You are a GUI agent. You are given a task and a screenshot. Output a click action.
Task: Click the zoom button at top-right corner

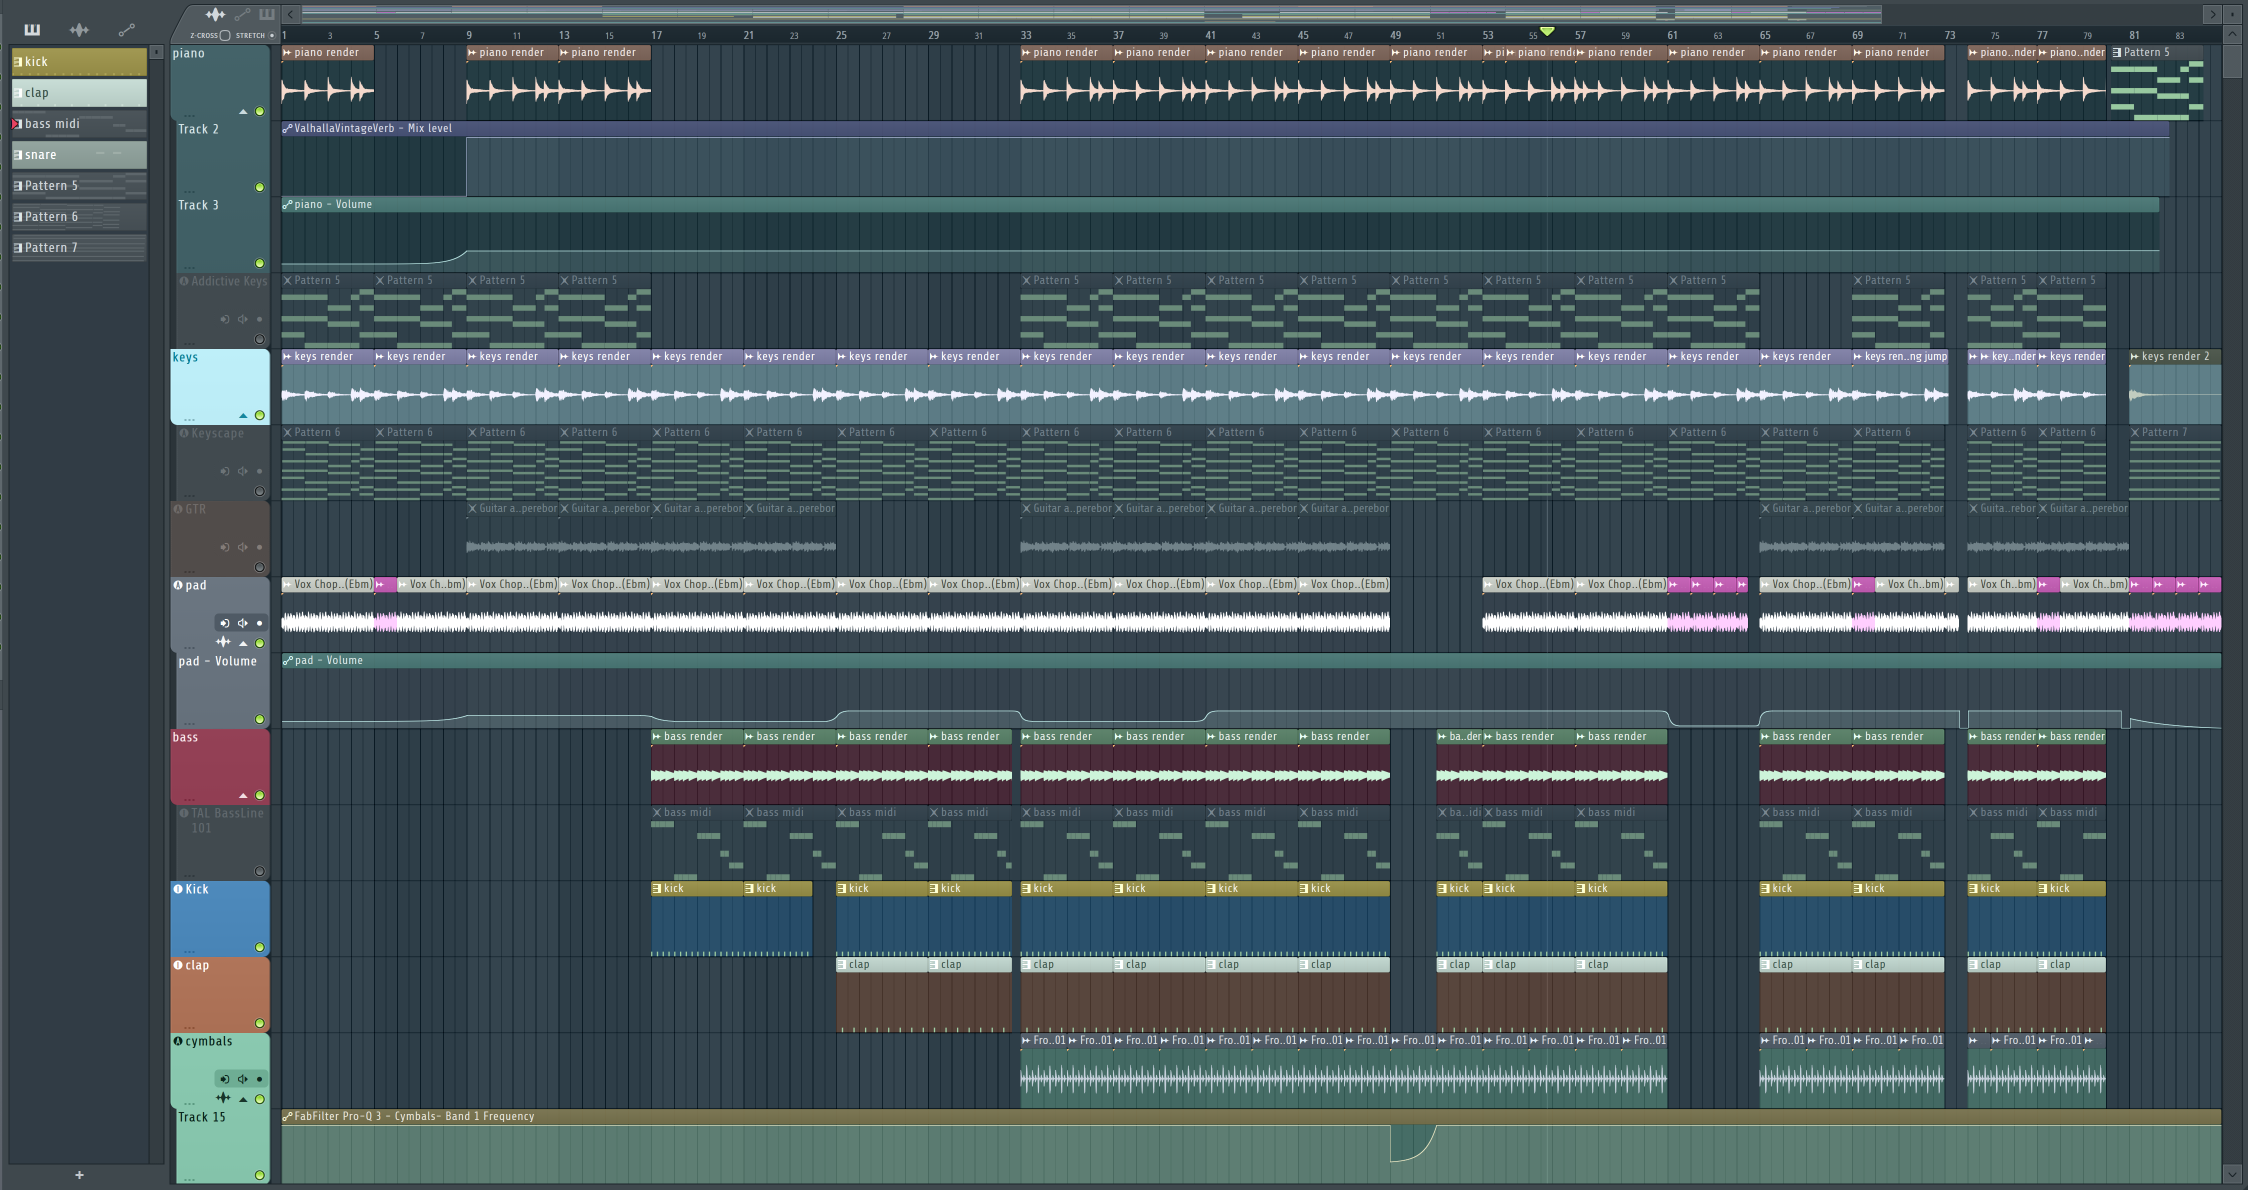click(2233, 14)
